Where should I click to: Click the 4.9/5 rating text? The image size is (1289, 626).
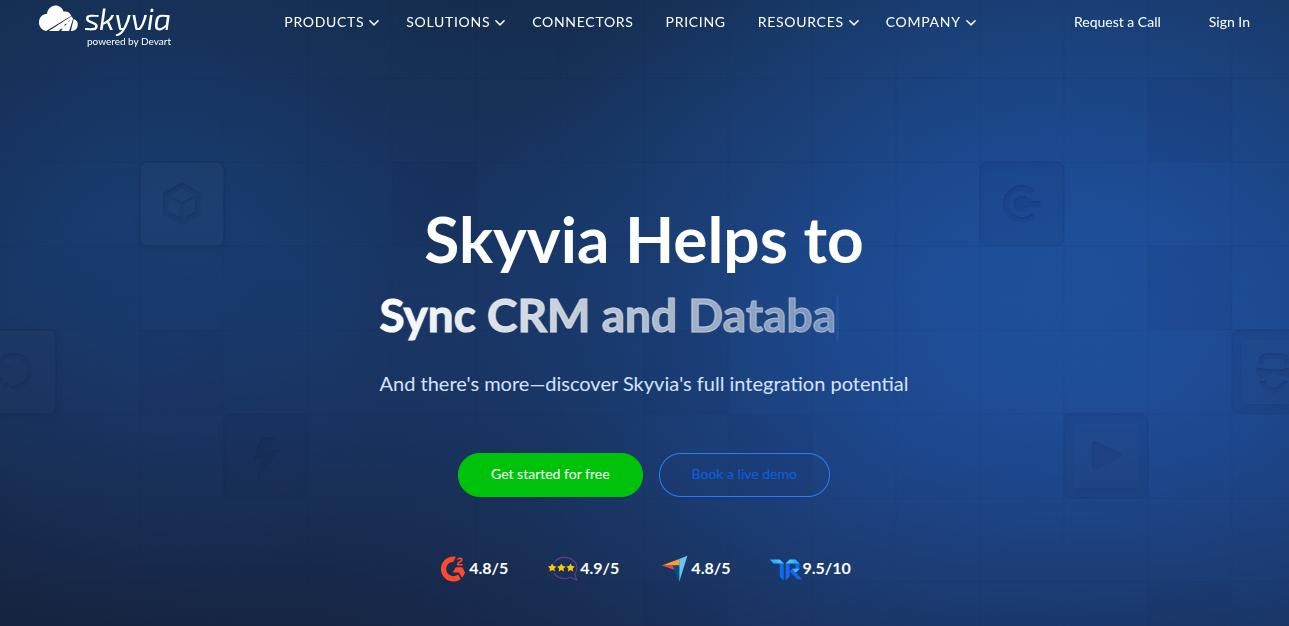(600, 569)
